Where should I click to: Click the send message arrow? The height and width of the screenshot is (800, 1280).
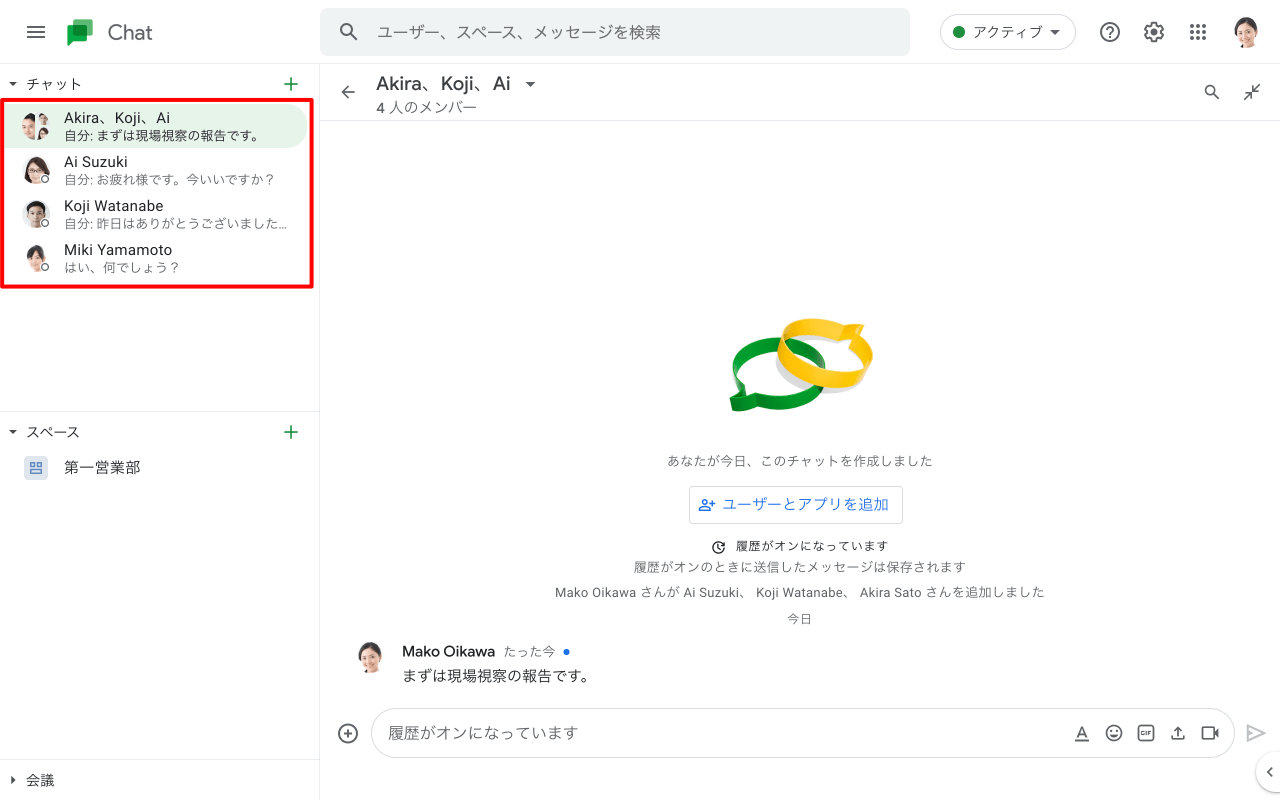coord(1256,733)
